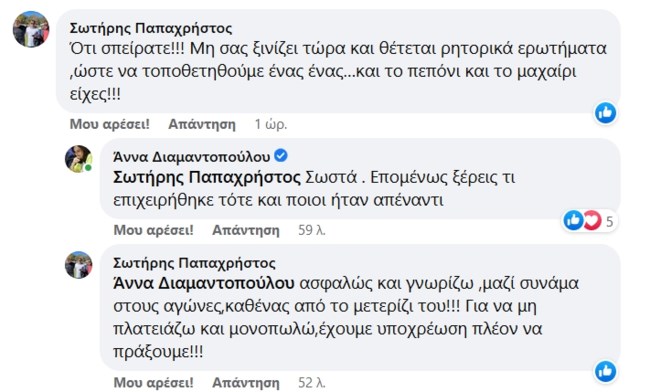
Task: Open reactions on Anna Diamantopoulou's reply
Action: point(590,220)
